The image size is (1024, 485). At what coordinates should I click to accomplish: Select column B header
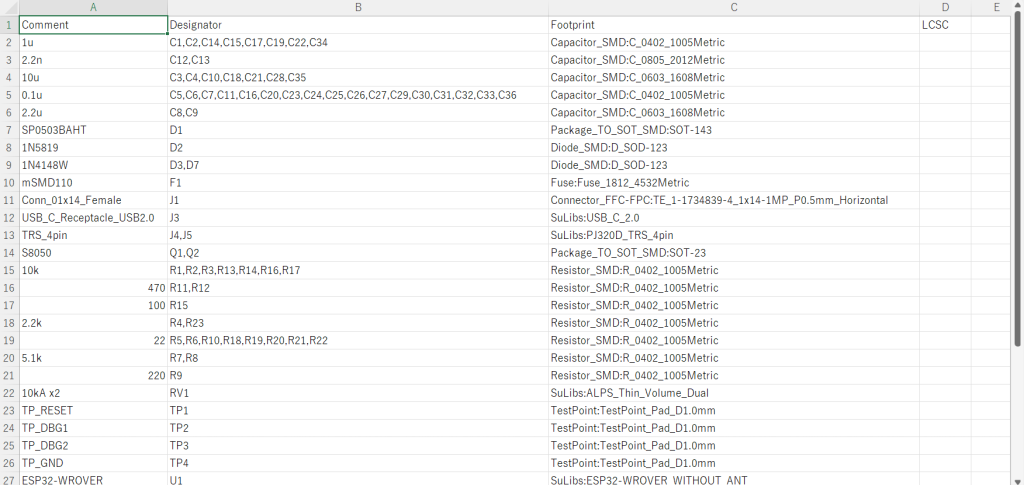[x=357, y=7]
